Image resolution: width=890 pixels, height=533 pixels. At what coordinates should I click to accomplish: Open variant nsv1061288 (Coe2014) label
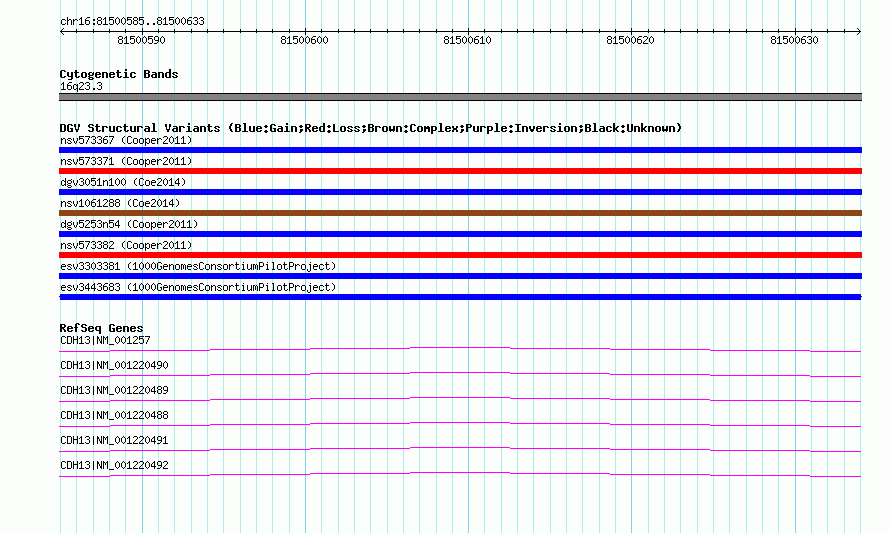pos(120,203)
